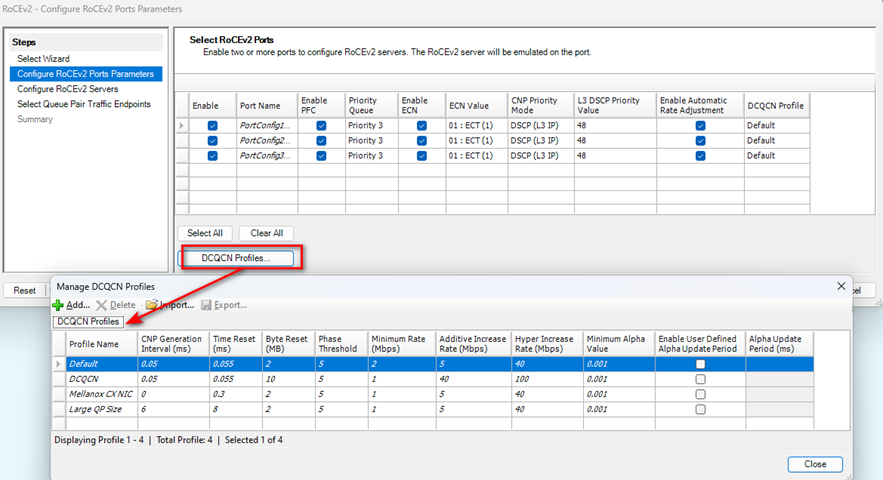Enable user defined alpha for DCQCN profile
883x480 pixels.
pos(700,379)
